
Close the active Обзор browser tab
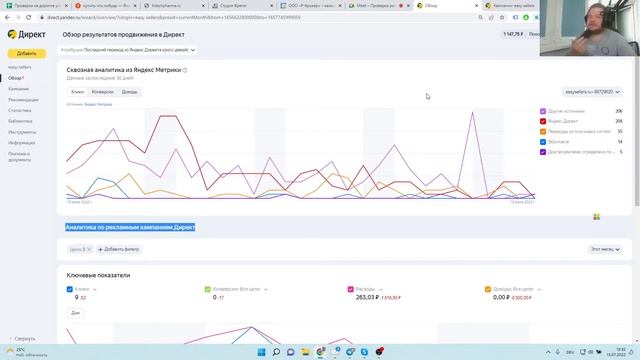476,6
